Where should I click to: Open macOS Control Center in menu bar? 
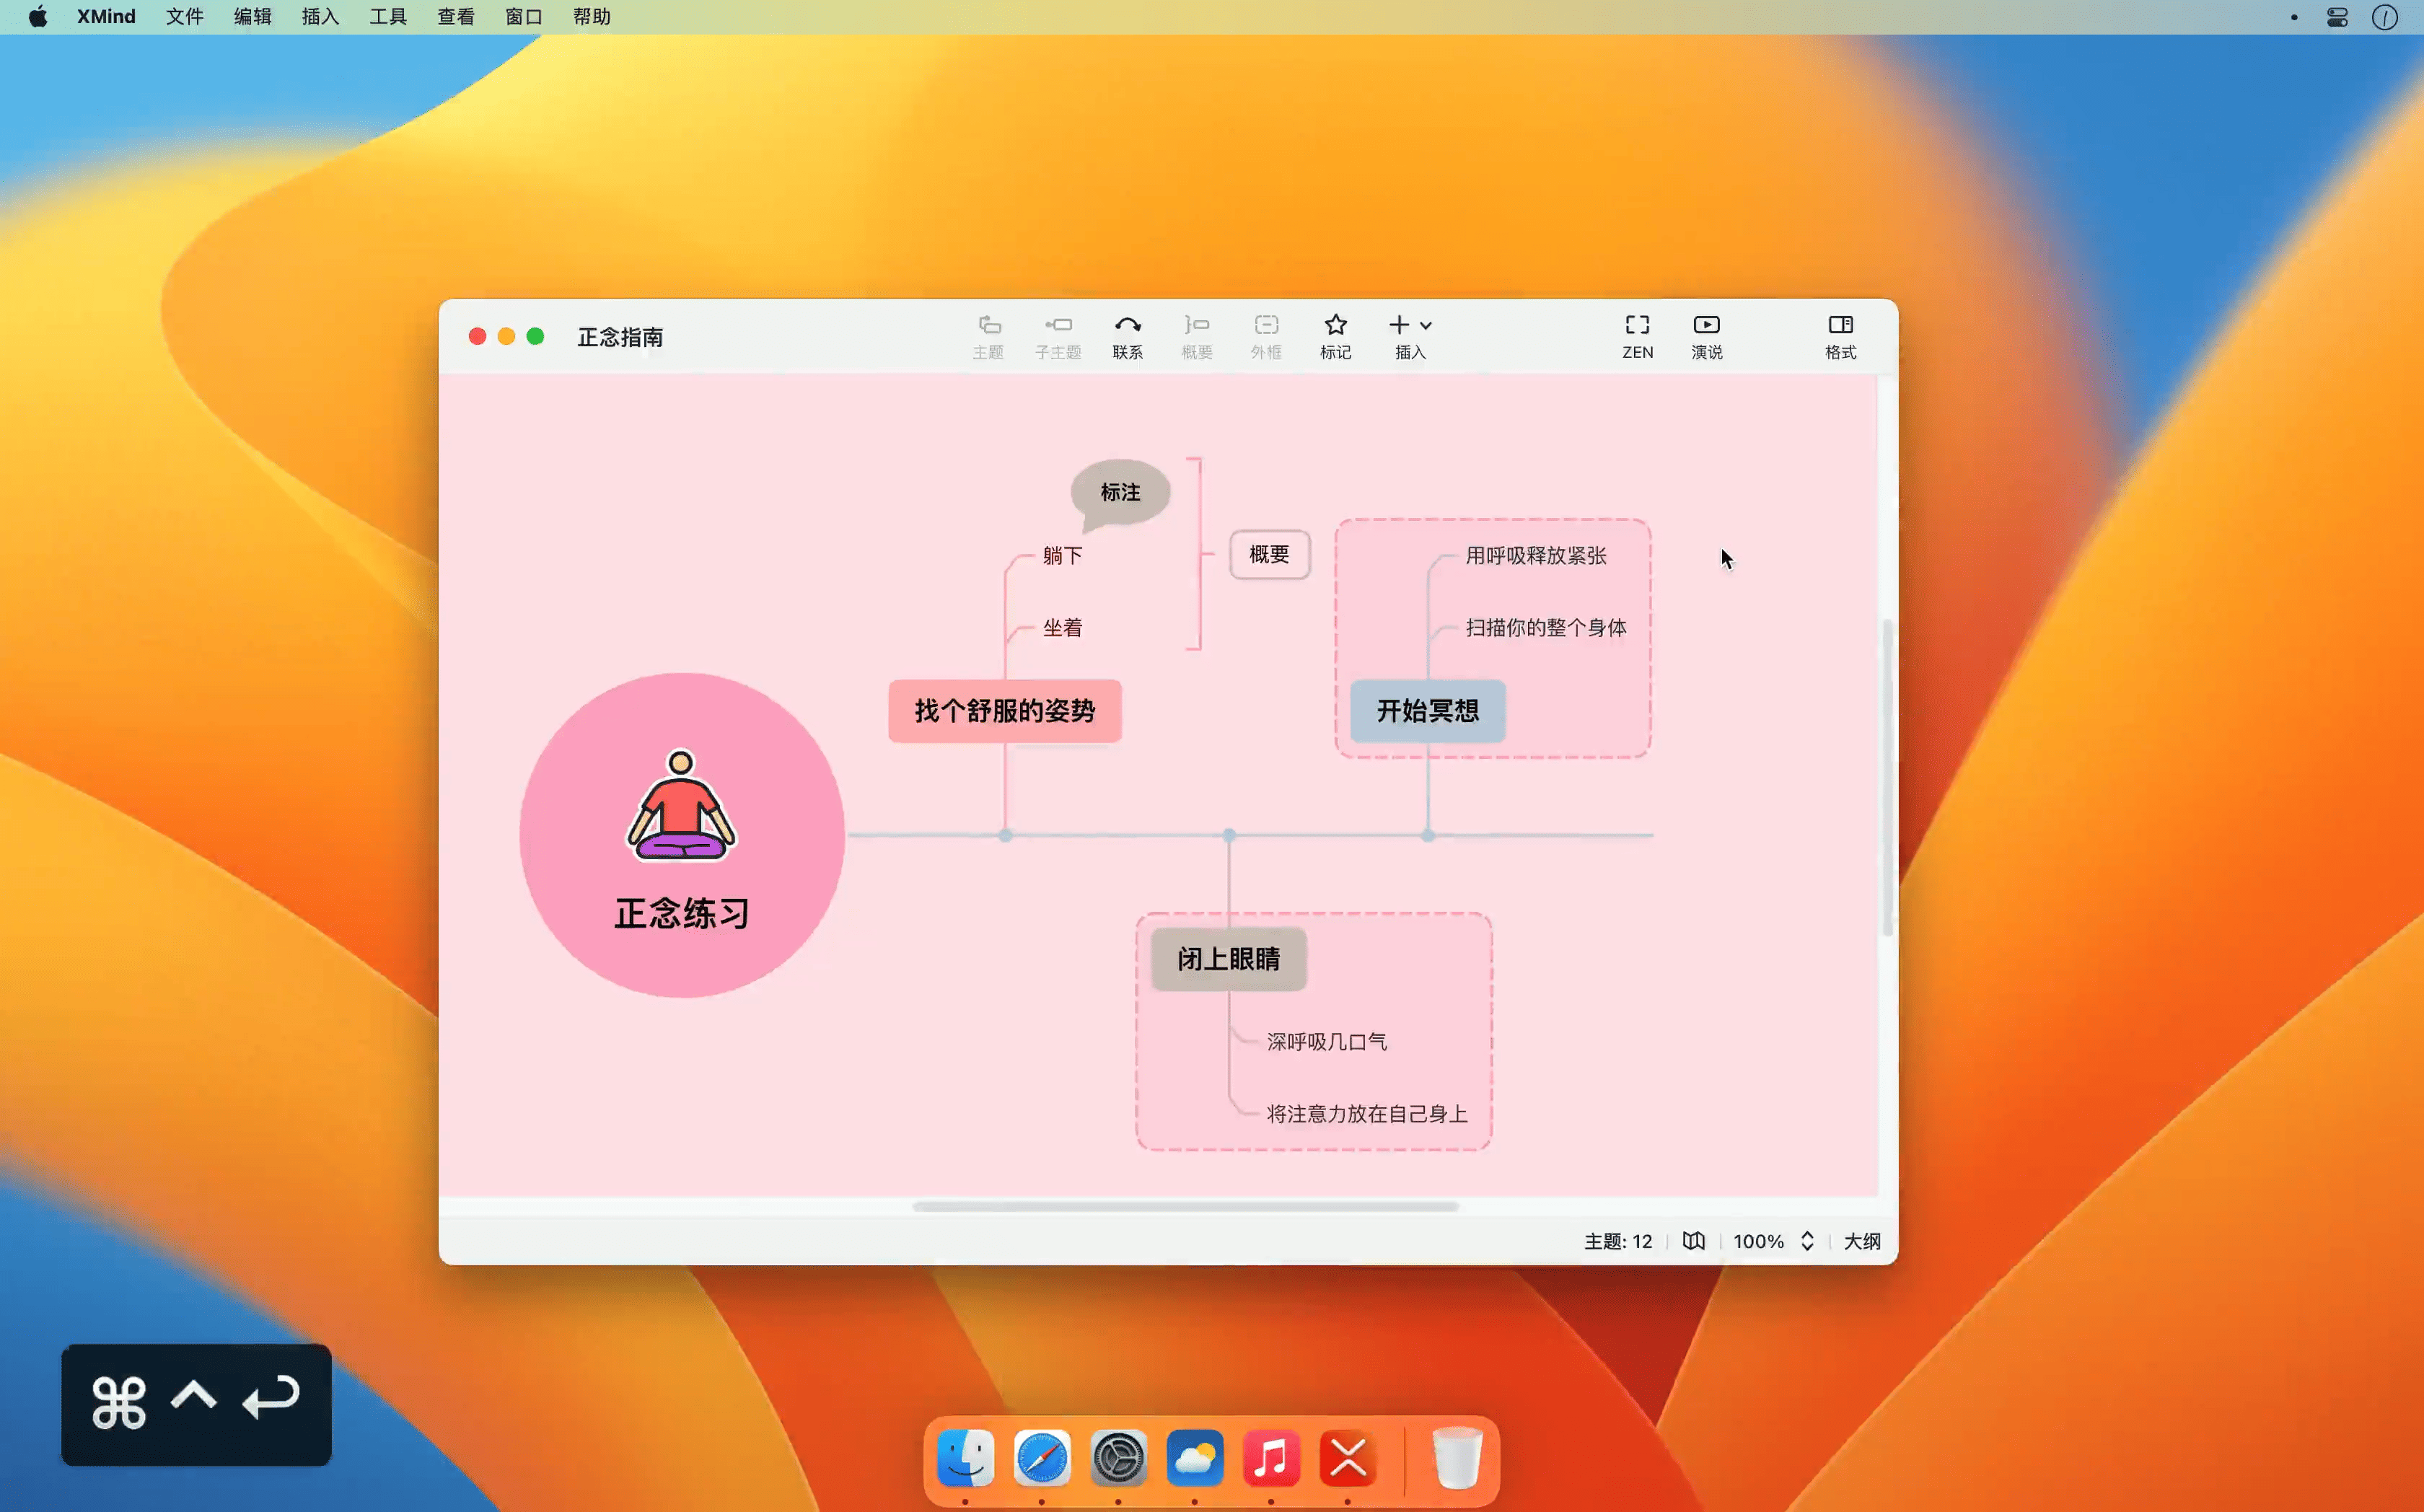[x=2337, y=17]
